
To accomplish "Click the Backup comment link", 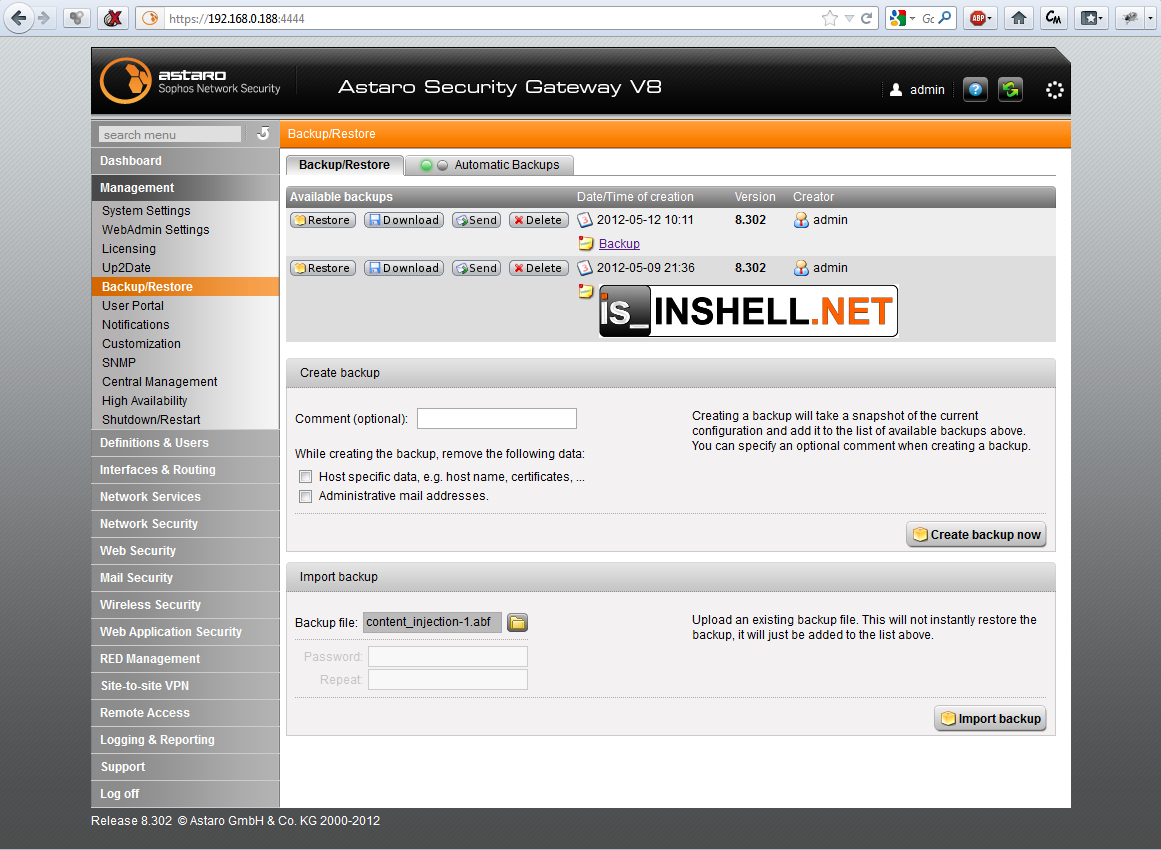I will pyautogui.click(x=619, y=244).
